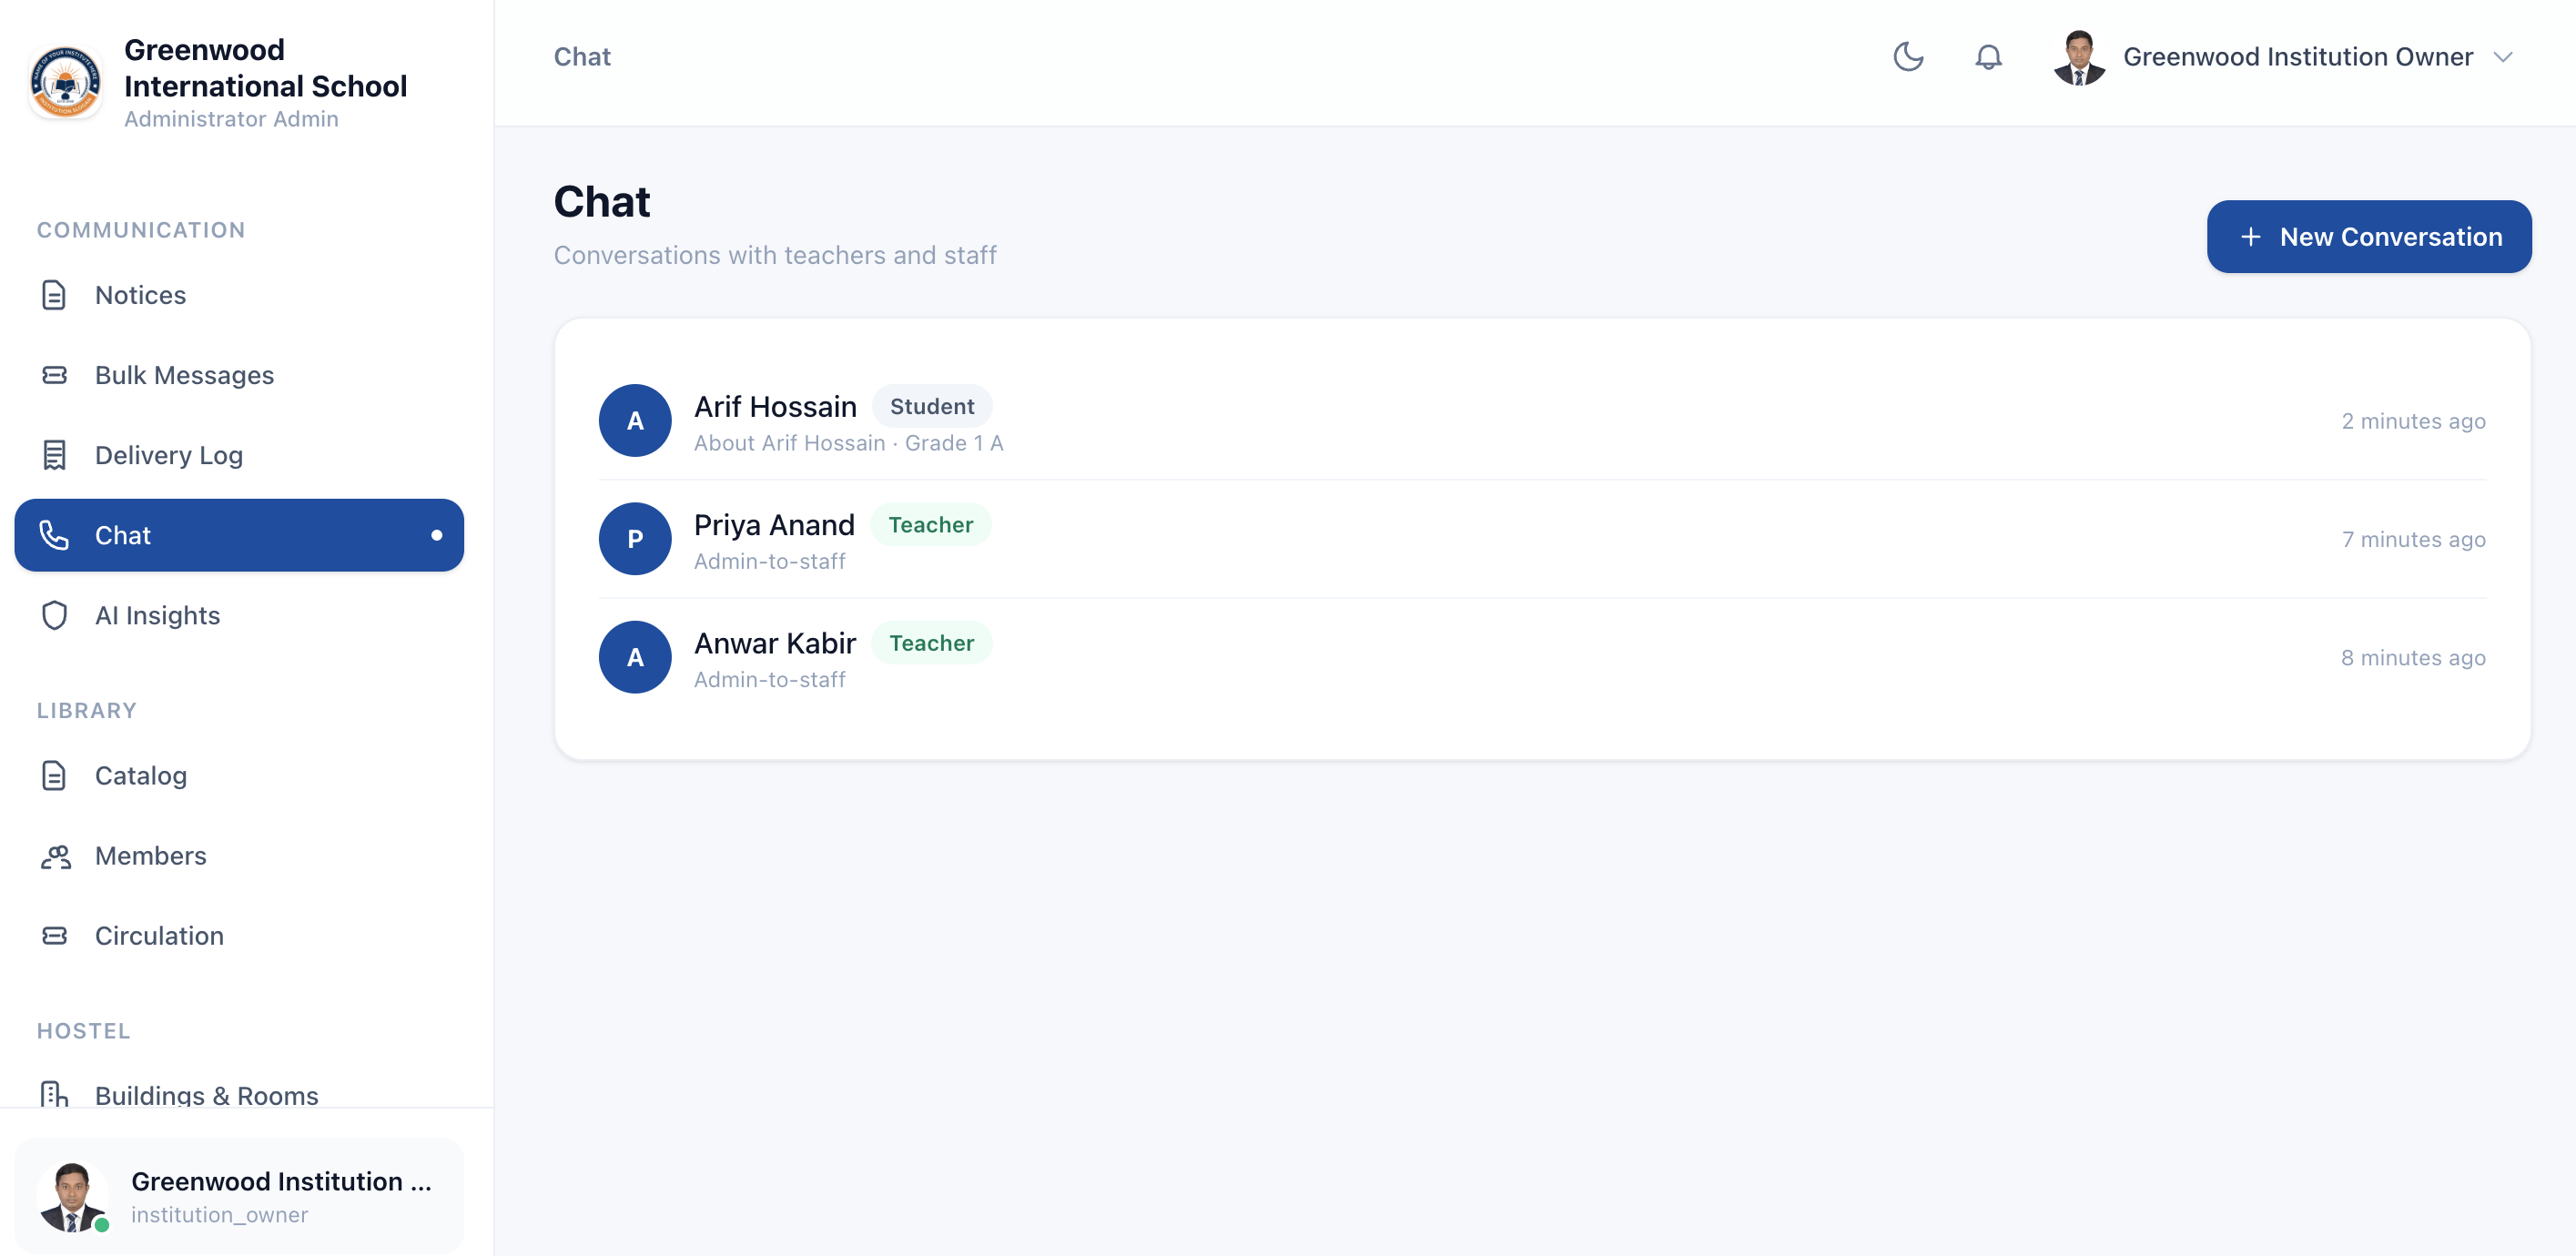Screen dimensions: 2576x1256
Task: Click the Bulk Messages sidebar icon
Action: pyautogui.click(x=54, y=375)
